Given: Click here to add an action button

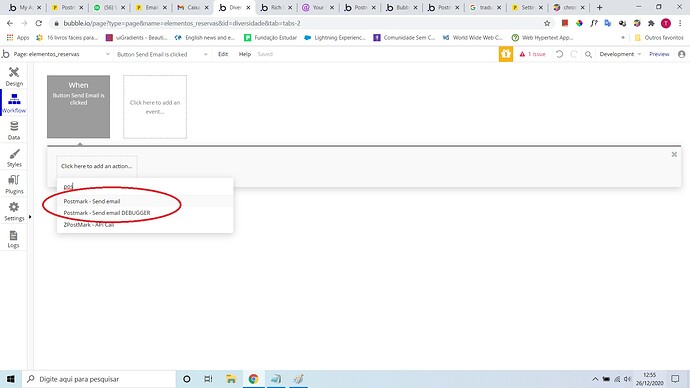Looking at the screenshot, I should [96, 166].
